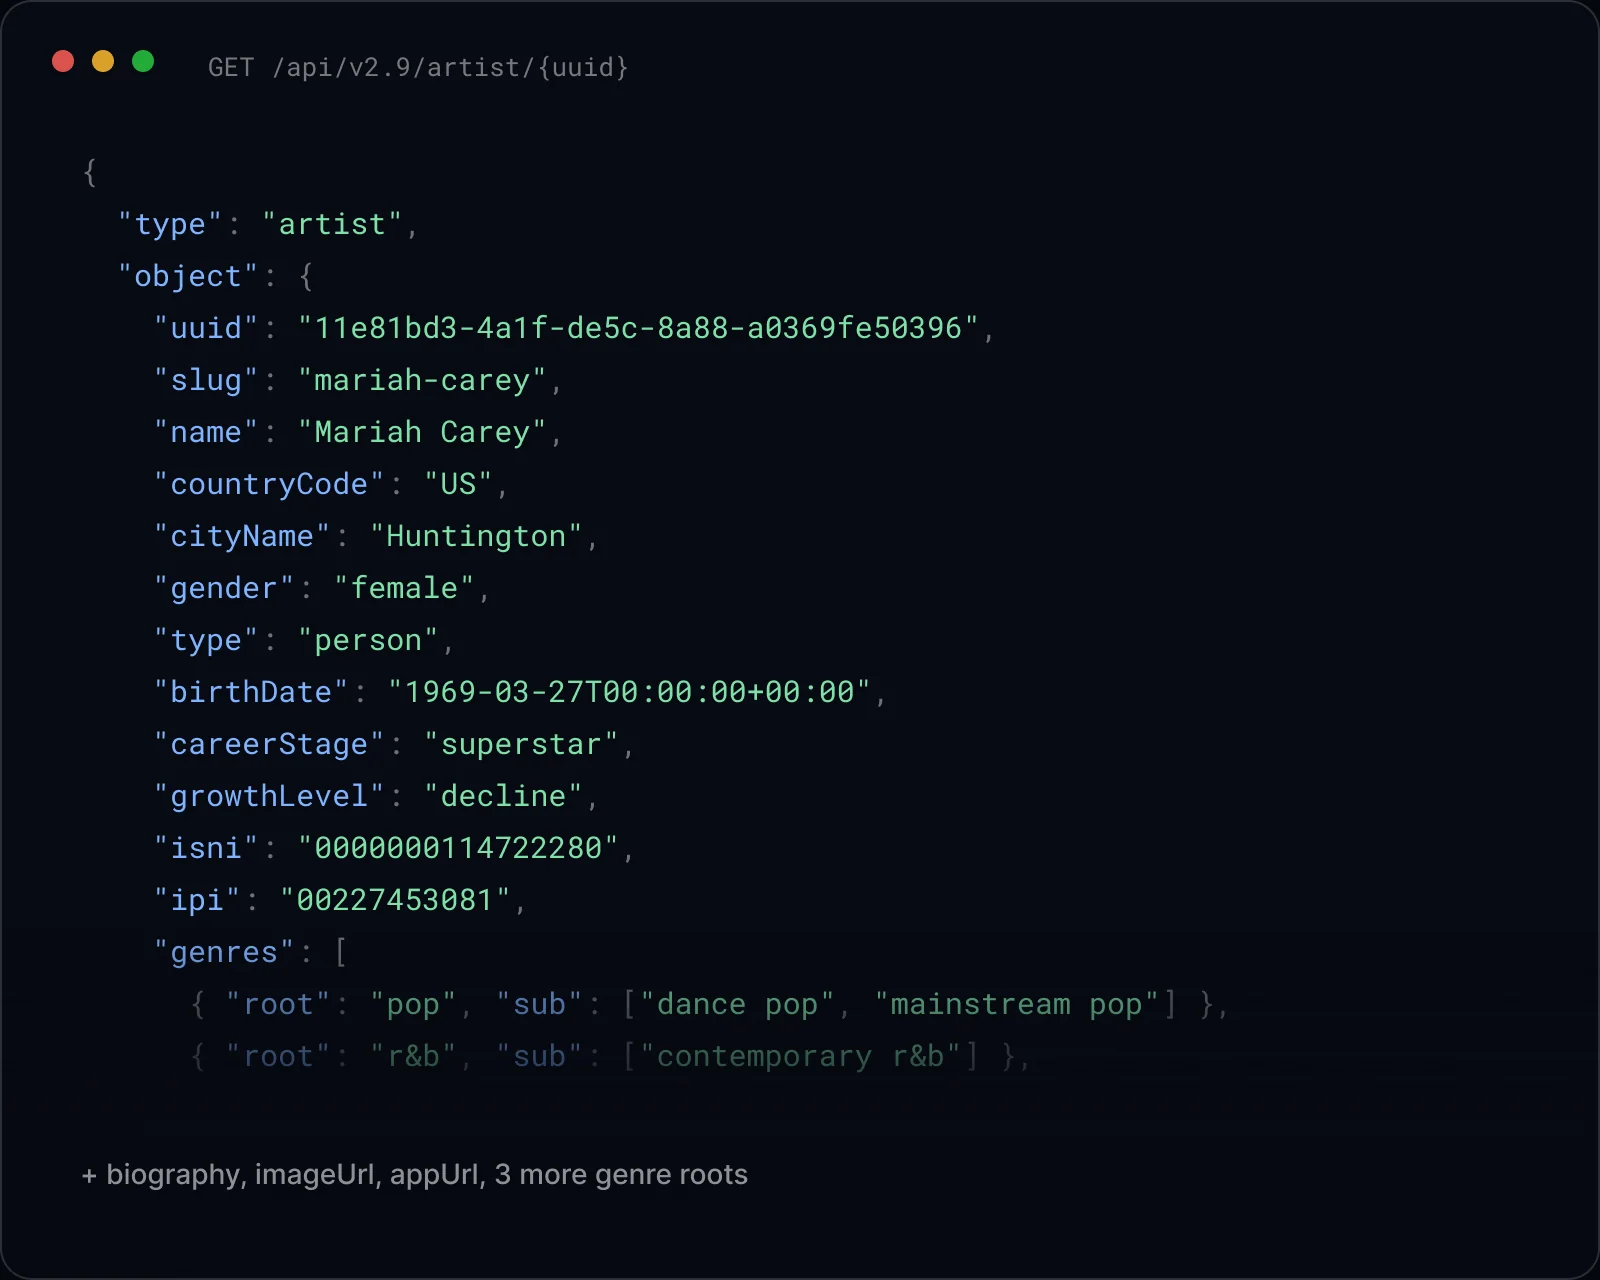Screen dimensions: 1600x1280
Task: Click the red close window dot
Action: [63, 61]
